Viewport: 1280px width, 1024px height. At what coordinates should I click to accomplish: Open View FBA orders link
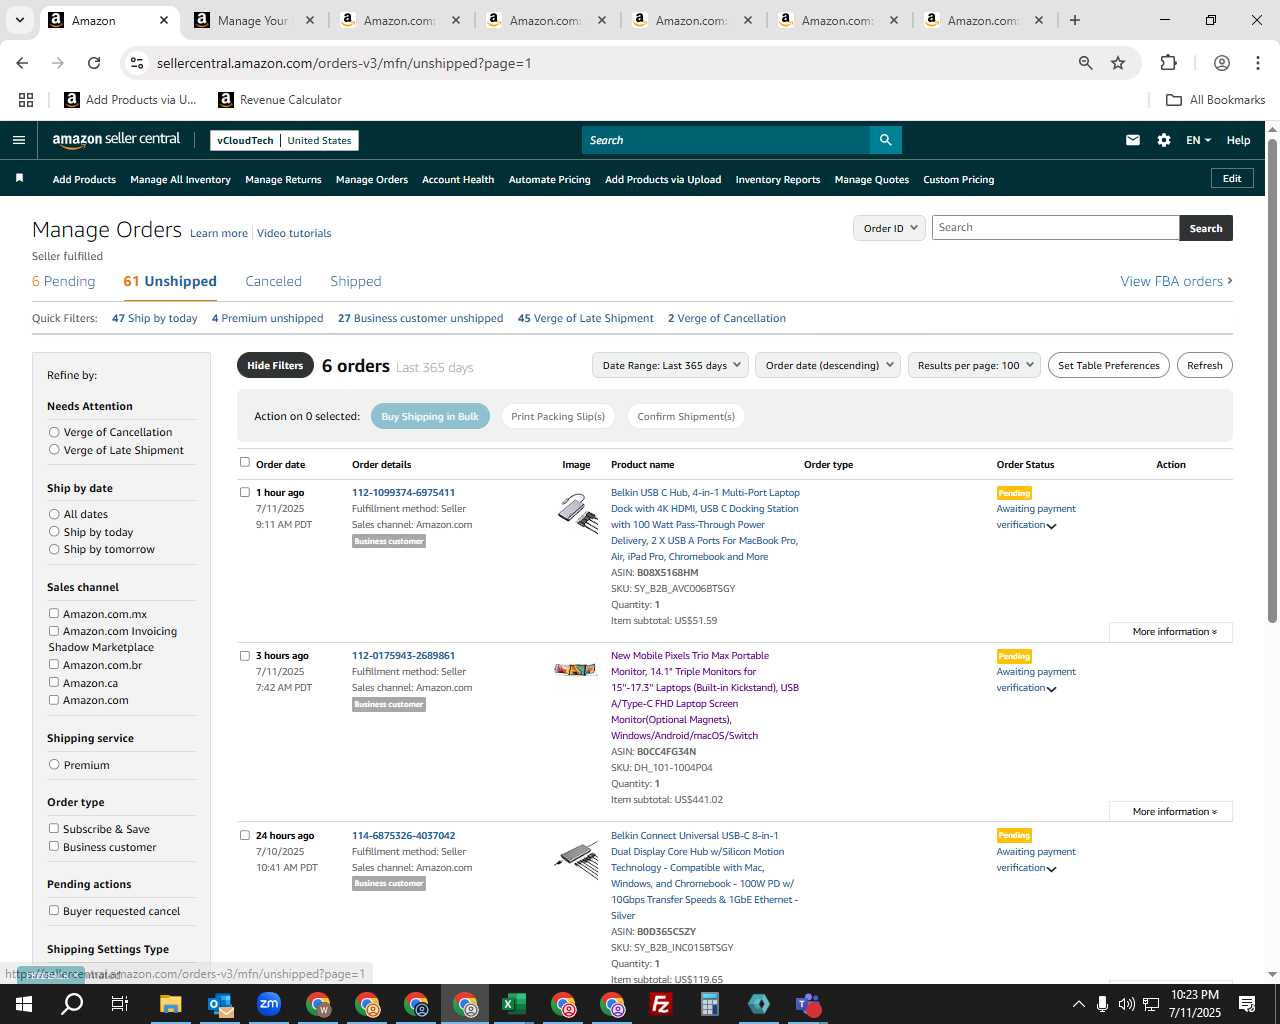tap(1176, 281)
